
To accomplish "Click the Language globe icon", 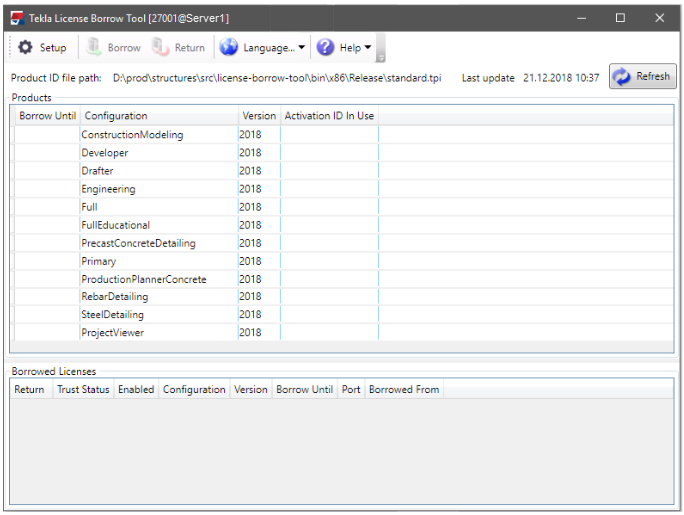I will point(229,47).
